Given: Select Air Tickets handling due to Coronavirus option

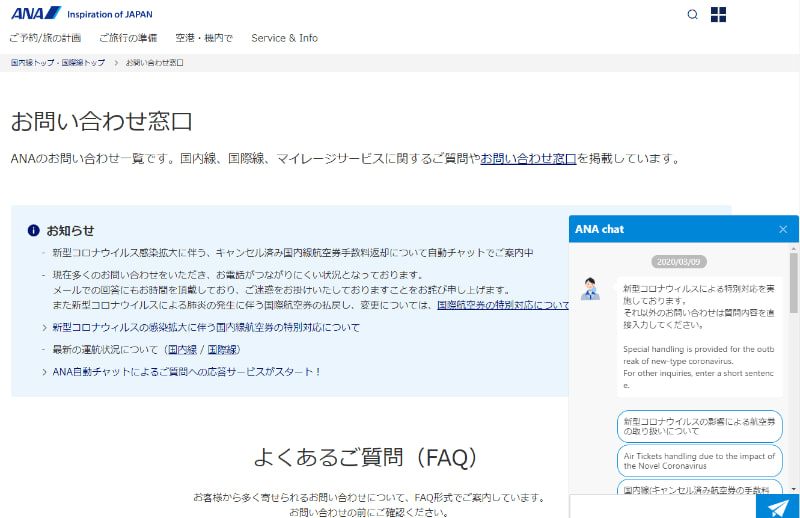Looking at the screenshot, I should click(699, 461).
